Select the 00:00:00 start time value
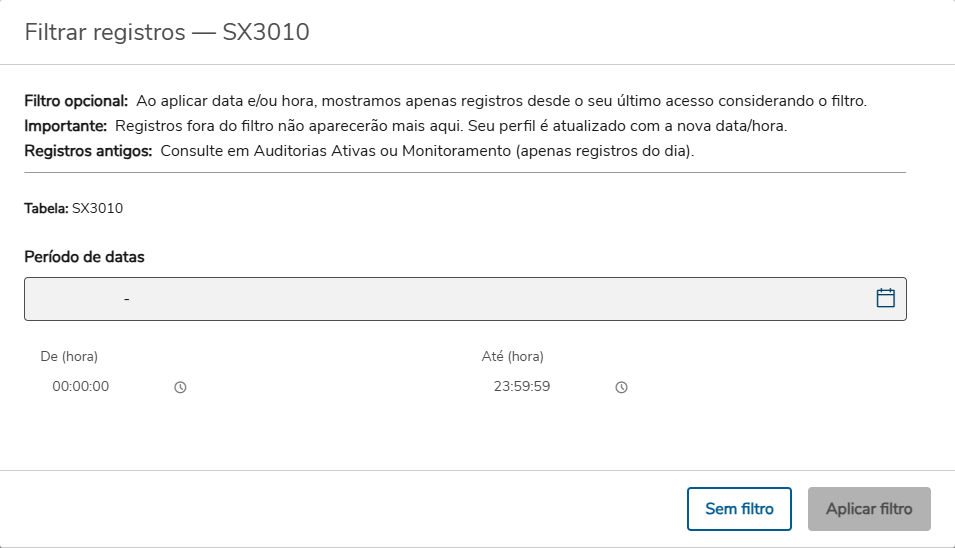Image resolution: width=955 pixels, height=548 pixels. click(x=81, y=386)
